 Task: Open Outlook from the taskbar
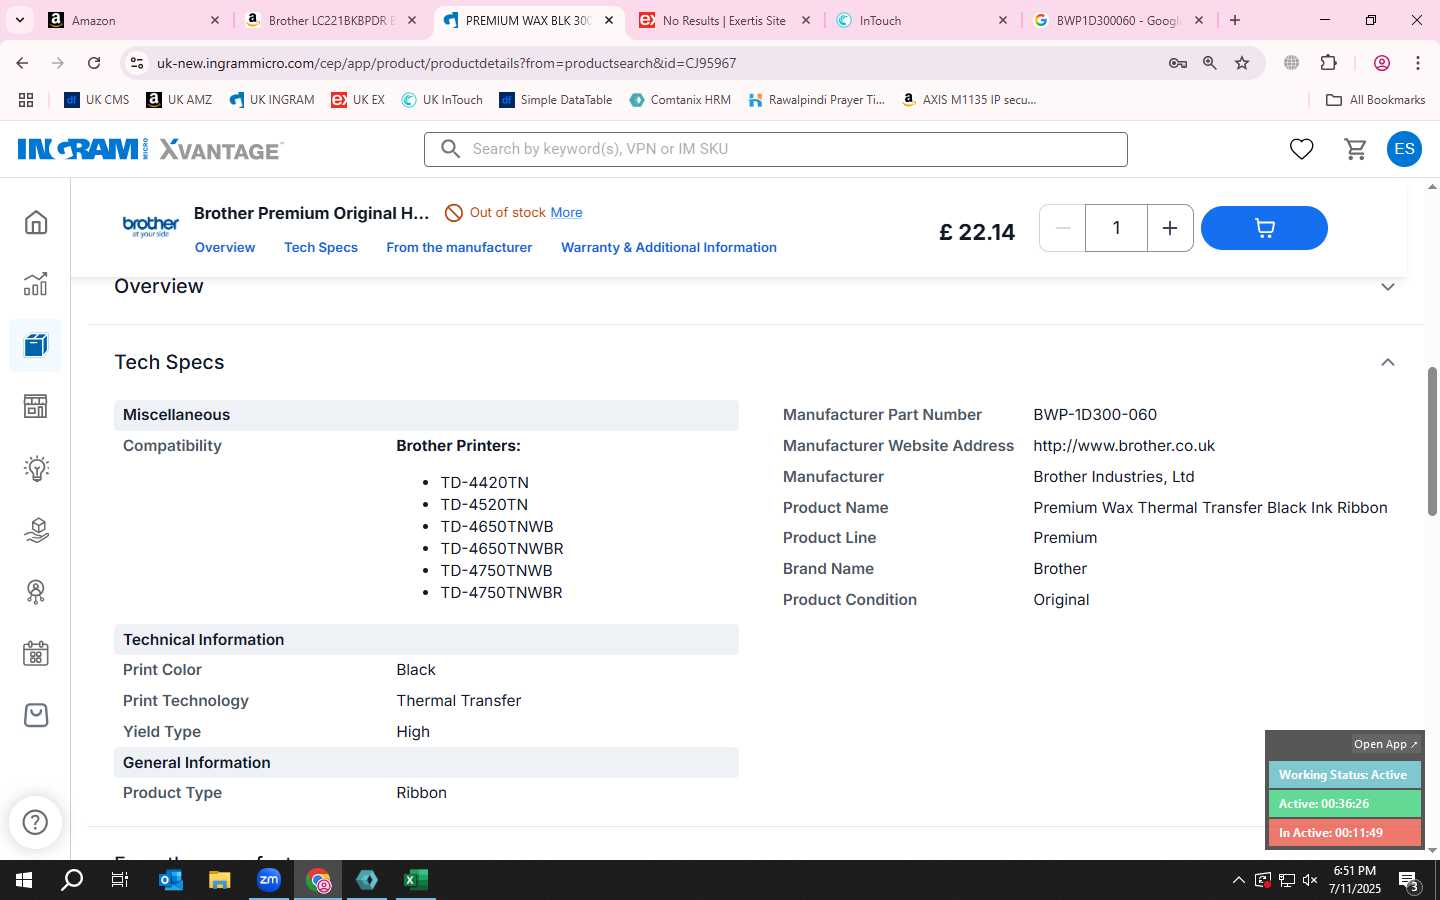(x=170, y=880)
